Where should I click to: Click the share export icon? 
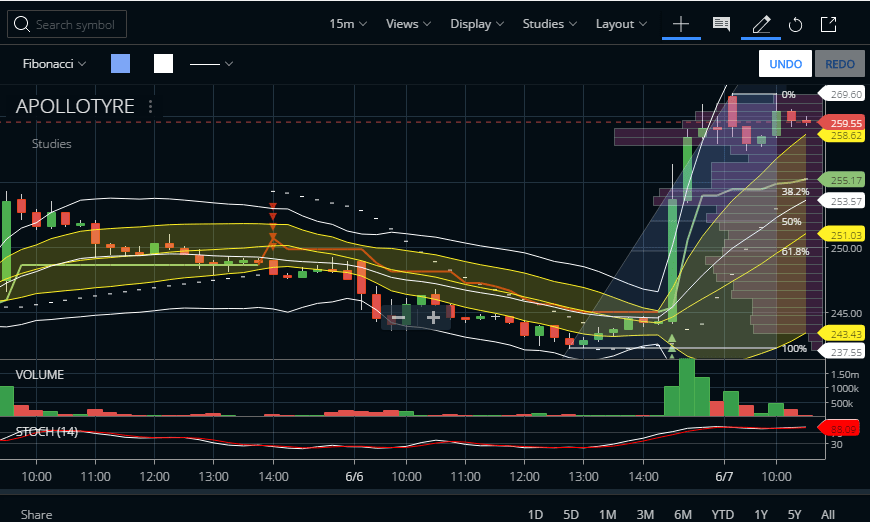coord(828,24)
